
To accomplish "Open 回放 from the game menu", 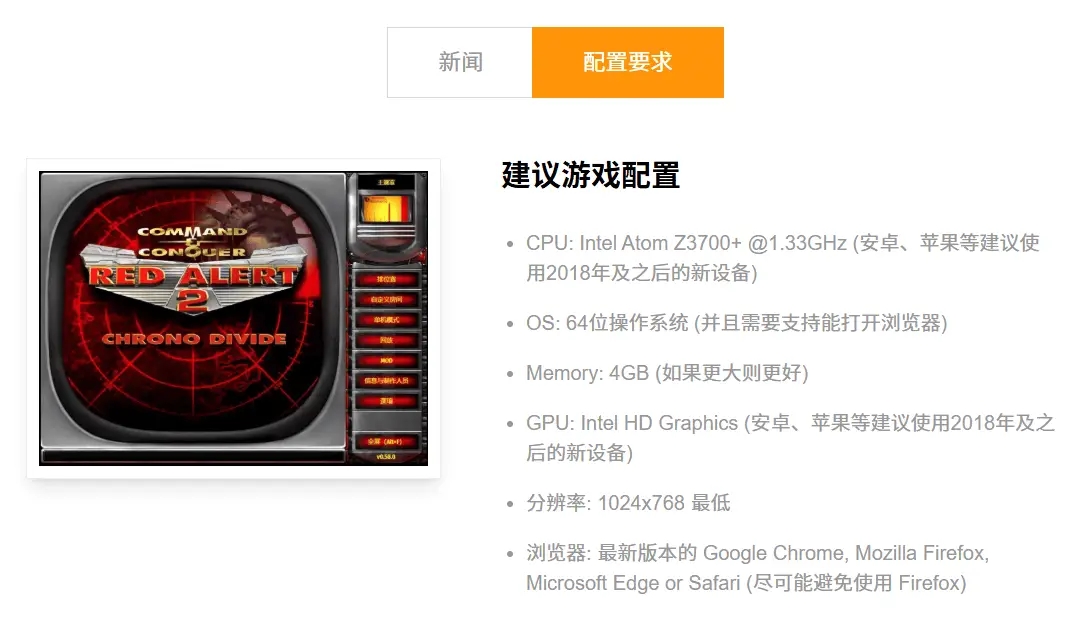I will tap(386, 340).
